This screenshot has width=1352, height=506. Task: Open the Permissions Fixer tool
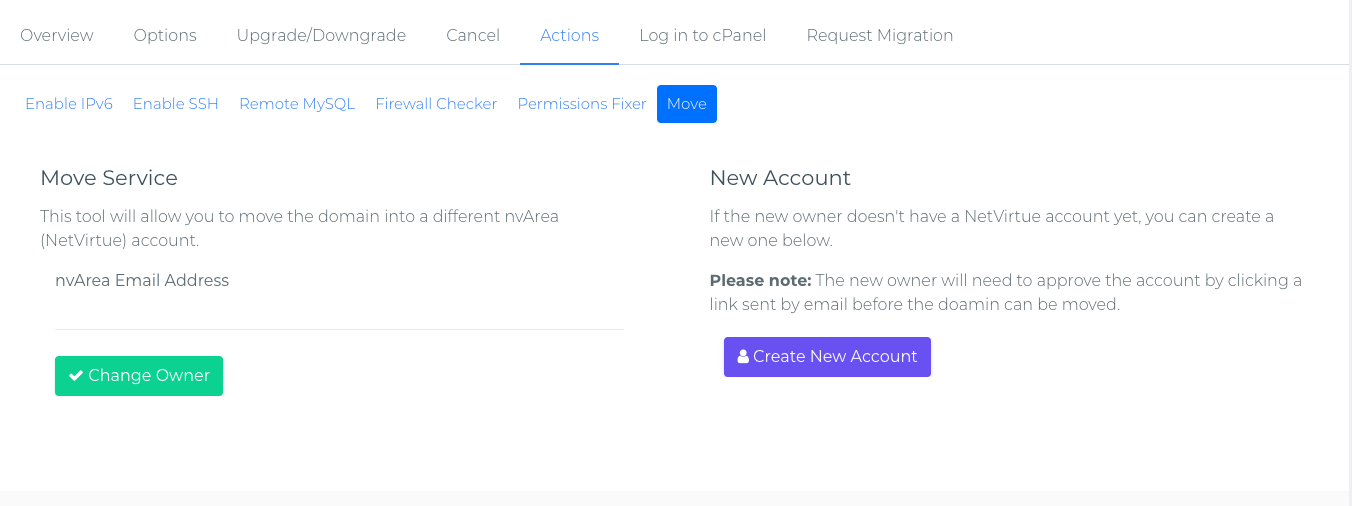point(582,104)
